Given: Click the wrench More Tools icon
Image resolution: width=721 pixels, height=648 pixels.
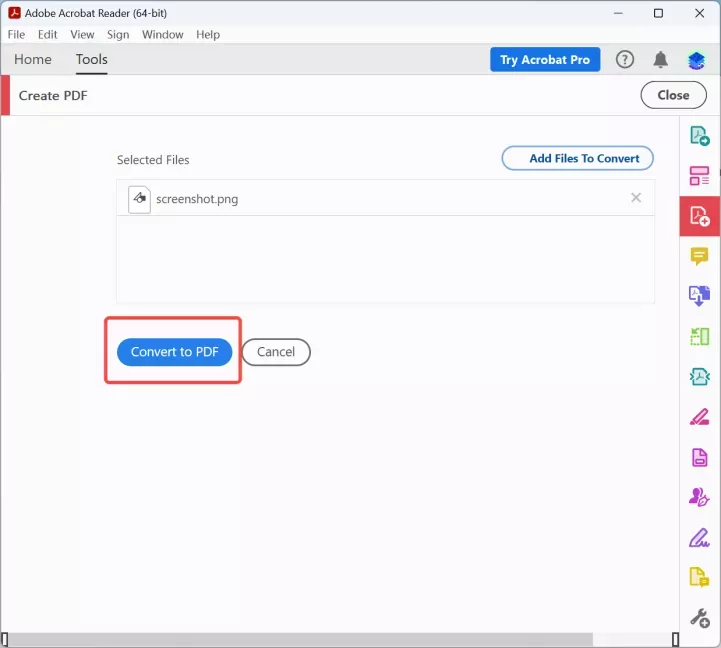Looking at the screenshot, I should click(x=699, y=618).
